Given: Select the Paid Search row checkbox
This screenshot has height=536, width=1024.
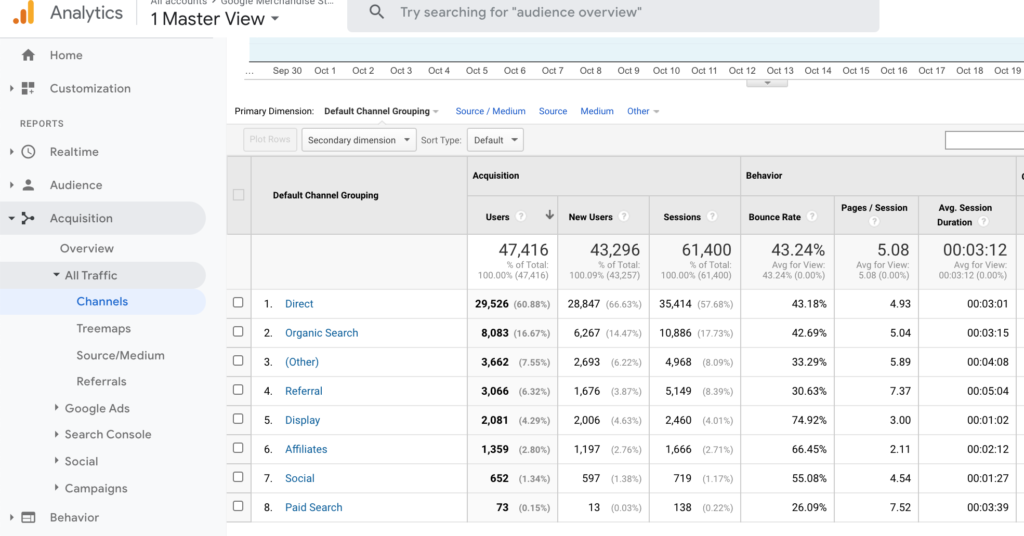Looking at the screenshot, I should [x=238, y=507].
